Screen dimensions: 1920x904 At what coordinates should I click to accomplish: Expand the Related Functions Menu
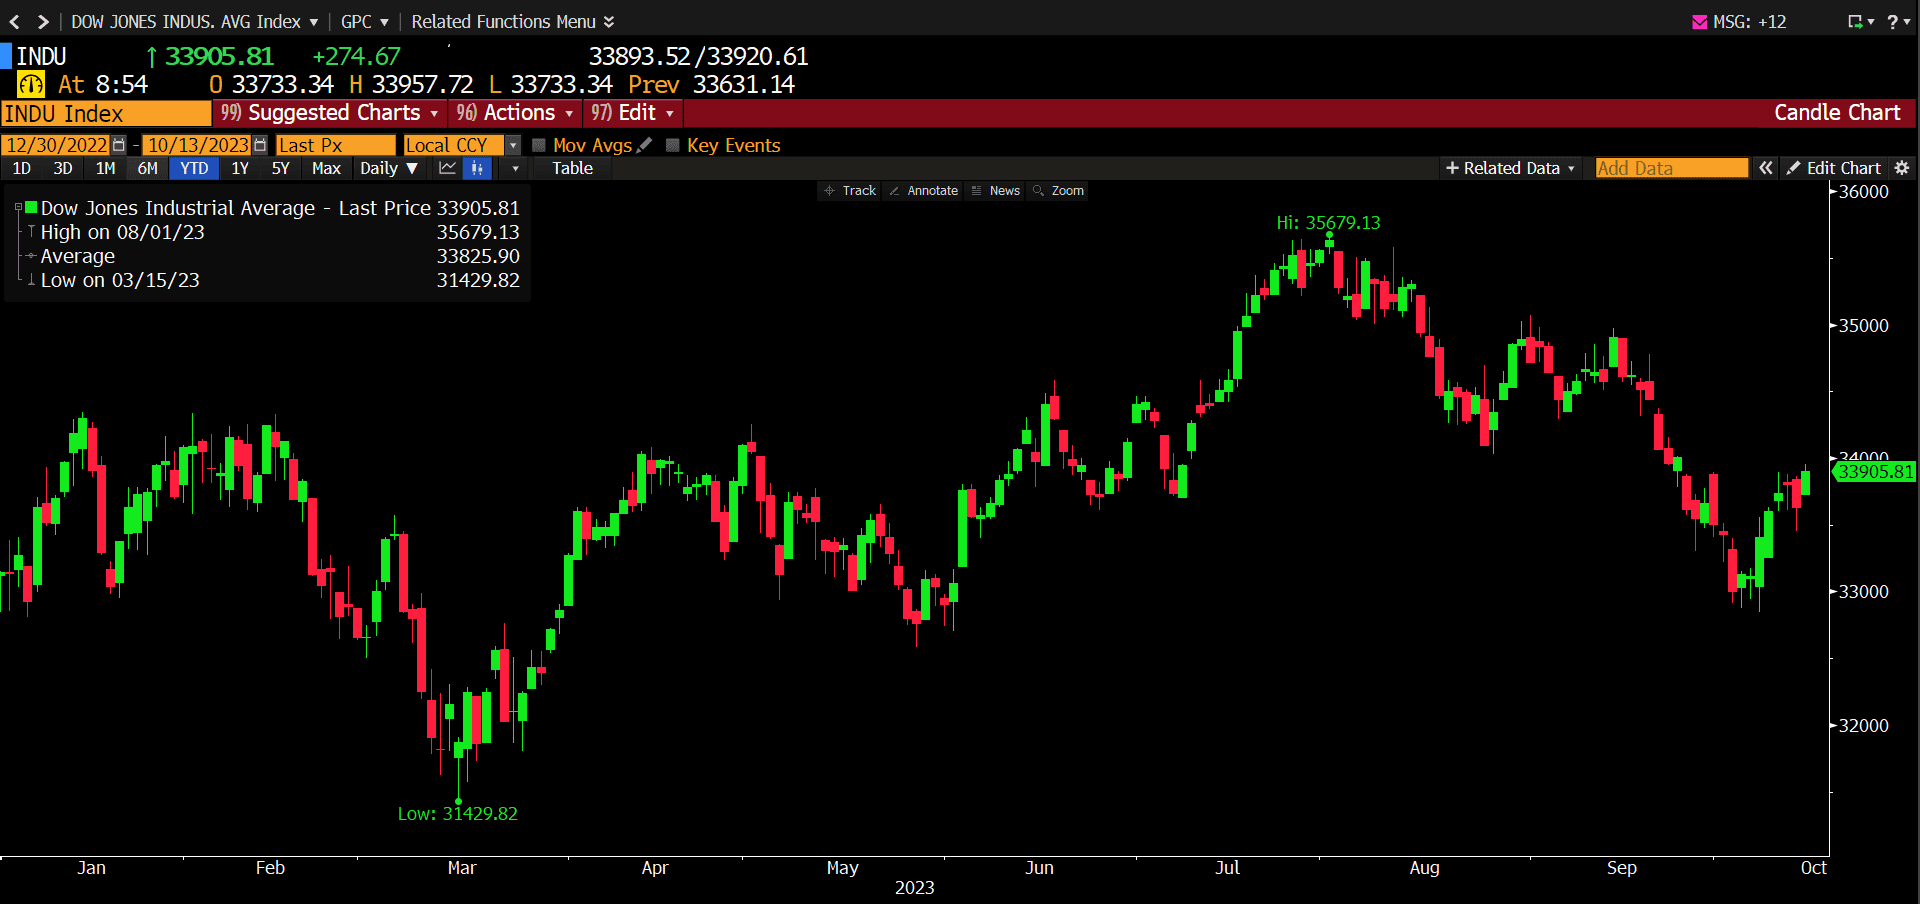coord(513,21)
